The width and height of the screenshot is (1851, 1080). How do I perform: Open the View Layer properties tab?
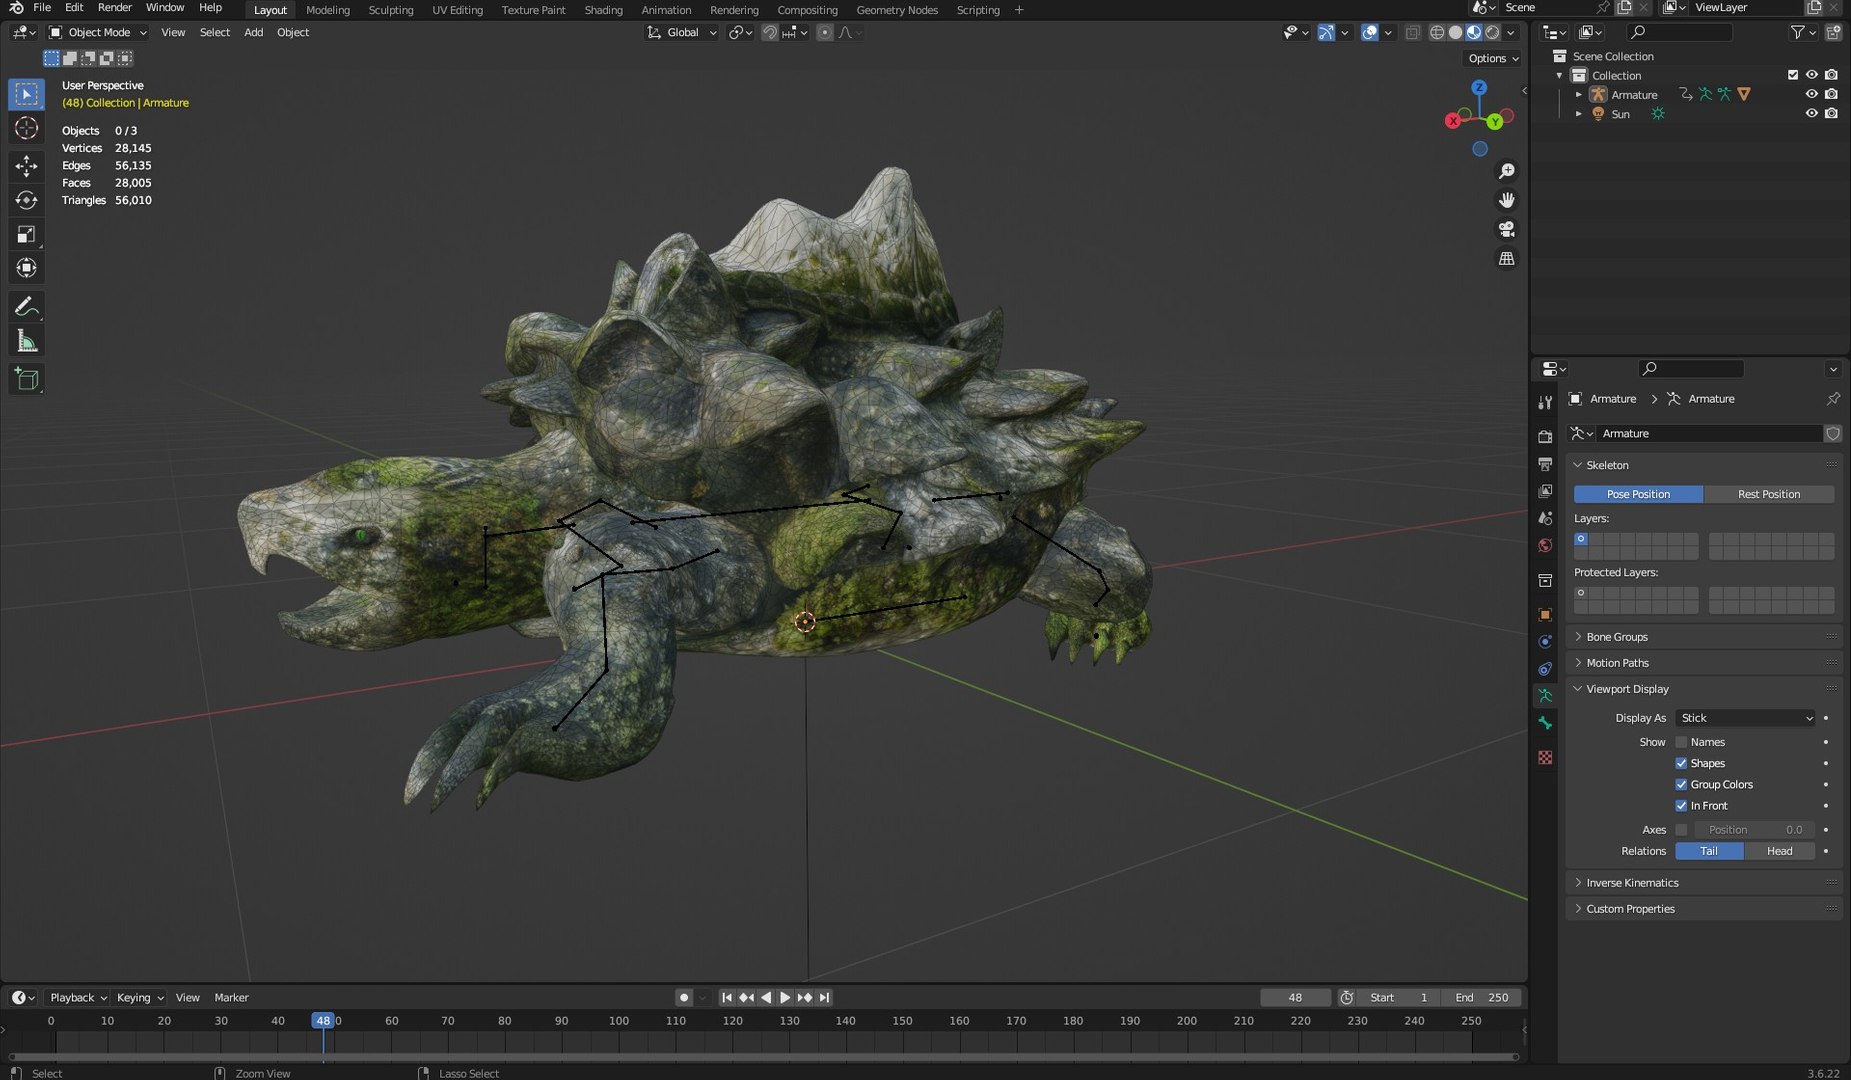(1545, 491)
